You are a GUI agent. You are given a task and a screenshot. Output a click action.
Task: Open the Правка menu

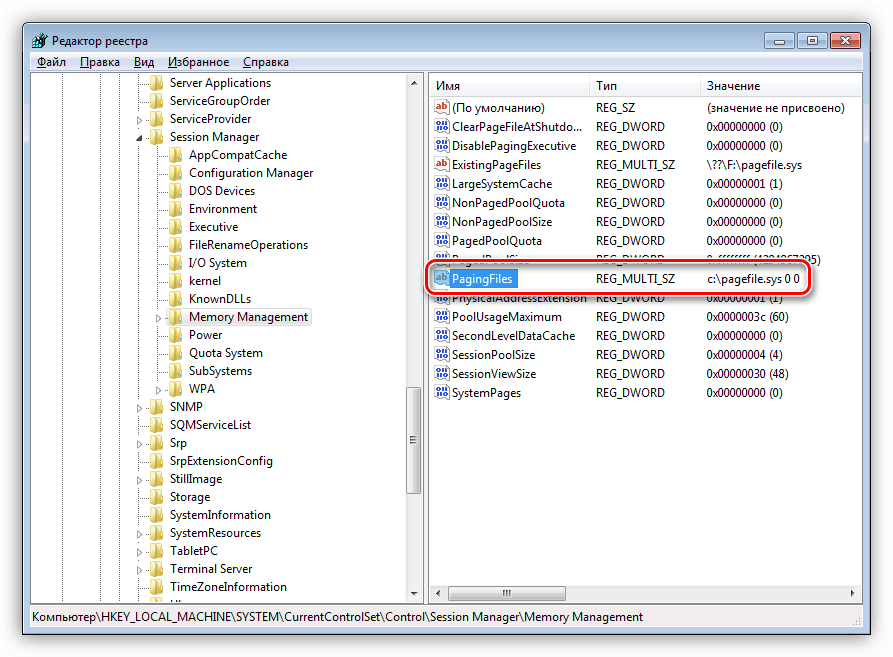[100, 61]
